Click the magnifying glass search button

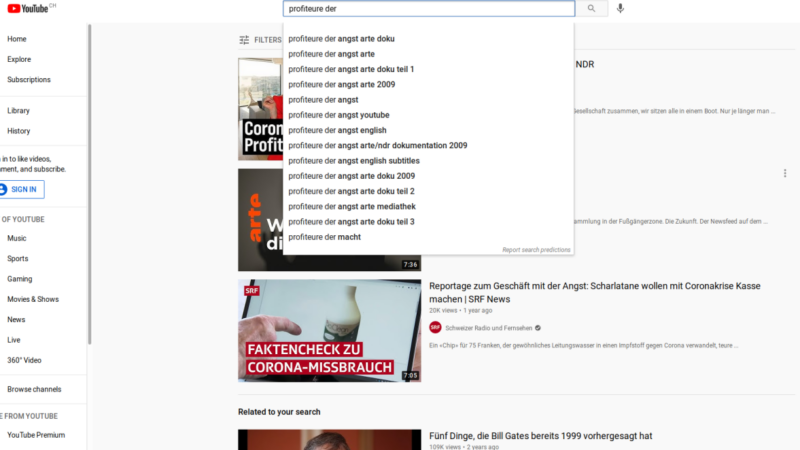pos(591,8)
